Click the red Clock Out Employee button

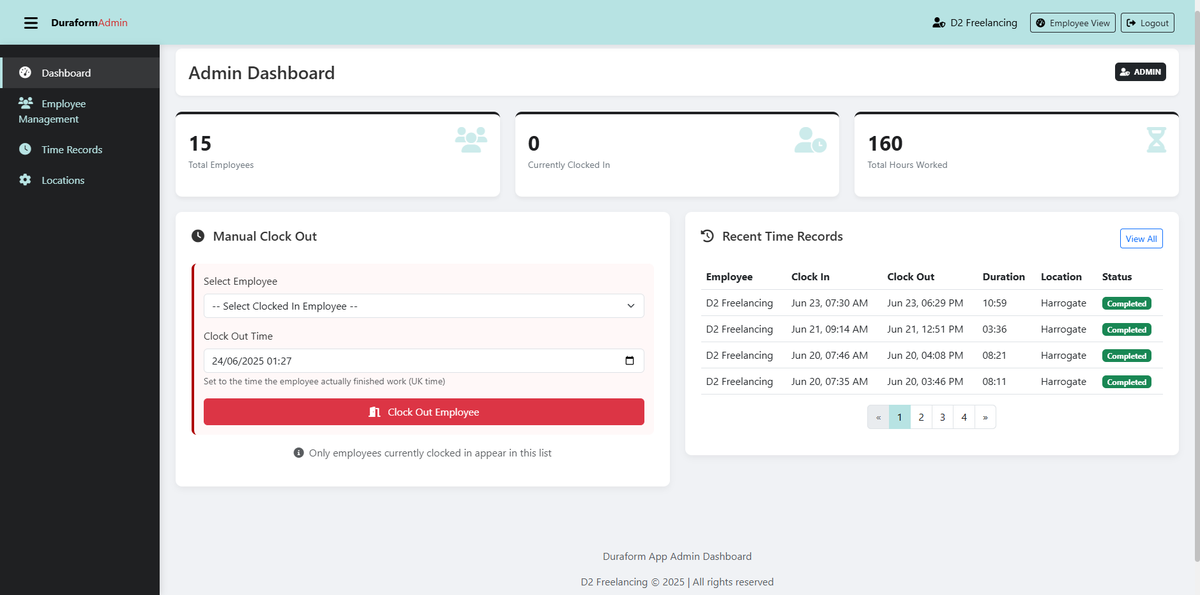tap(424, 412)
